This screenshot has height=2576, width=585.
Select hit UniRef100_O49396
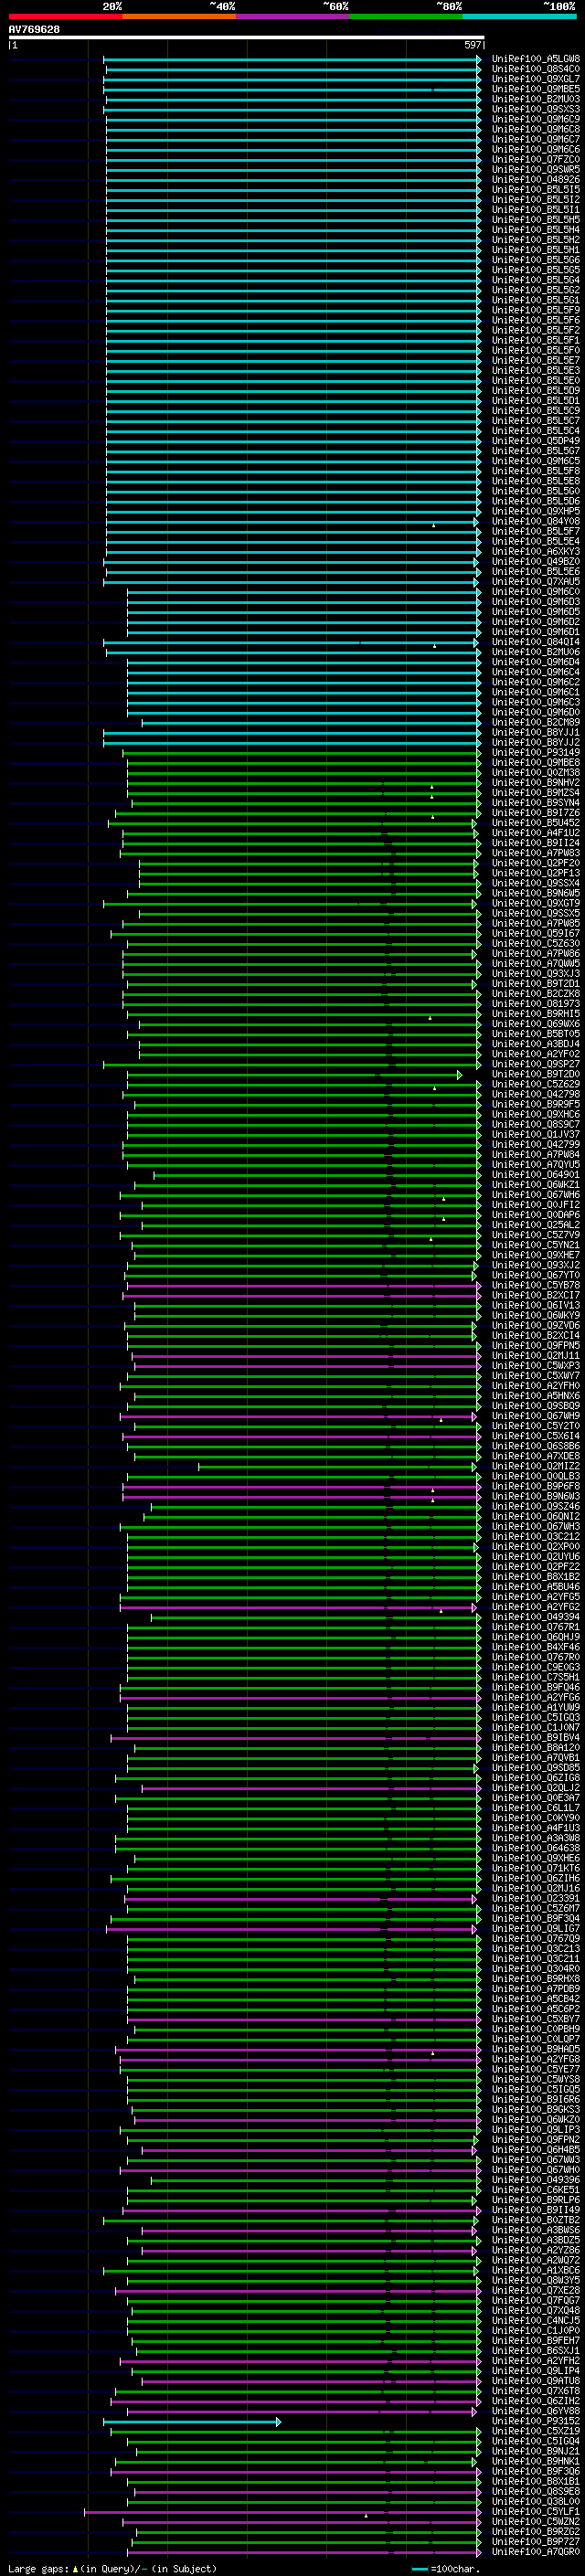tap(536, 2179)
